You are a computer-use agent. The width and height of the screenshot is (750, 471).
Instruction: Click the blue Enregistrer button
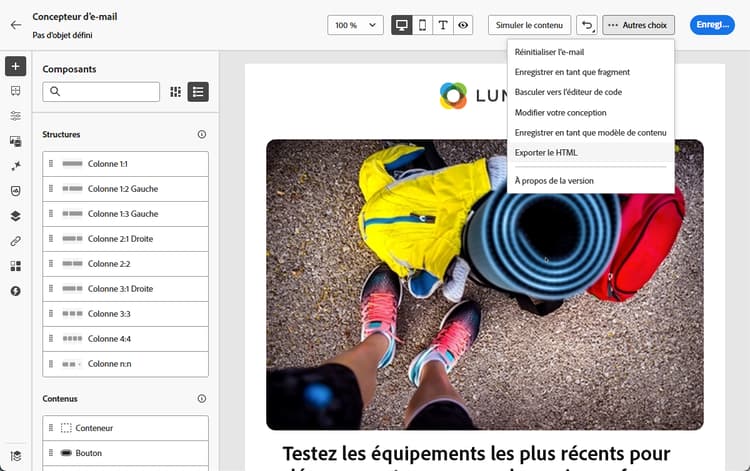coord(712,25)
